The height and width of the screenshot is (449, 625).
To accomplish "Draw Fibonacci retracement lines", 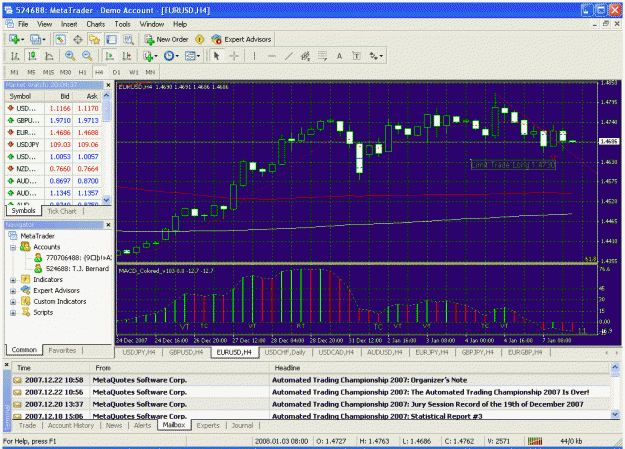I will click(322, 56).
